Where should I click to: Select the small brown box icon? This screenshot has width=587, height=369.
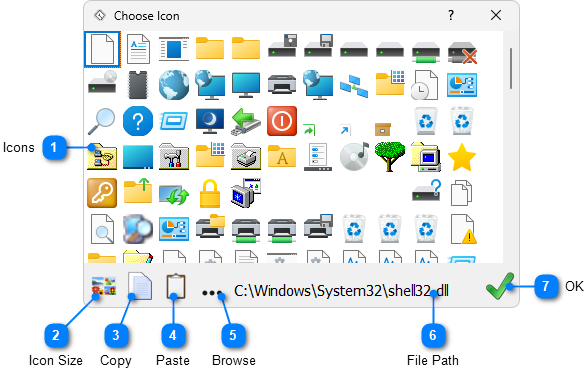click(383, 129)
